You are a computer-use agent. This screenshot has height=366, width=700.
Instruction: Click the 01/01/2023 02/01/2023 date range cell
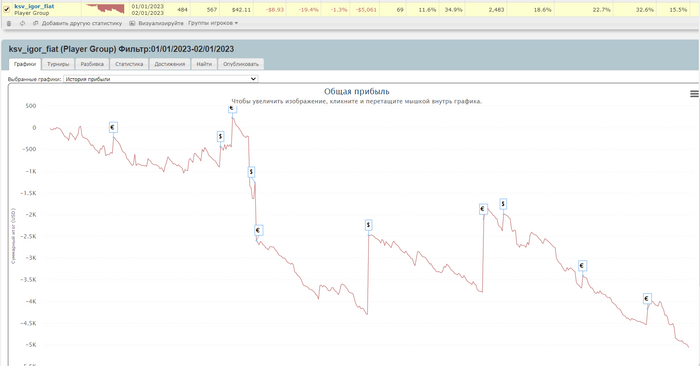pos(147,9)
